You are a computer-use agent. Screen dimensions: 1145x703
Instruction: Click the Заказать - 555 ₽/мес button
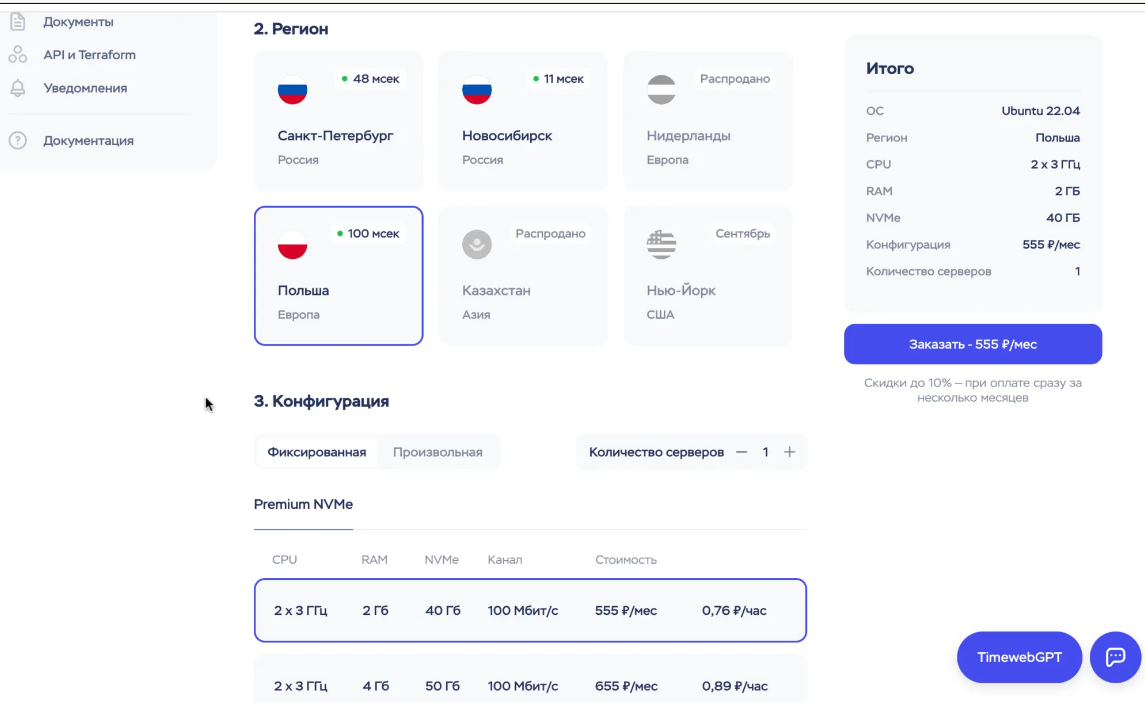[973, 343]
